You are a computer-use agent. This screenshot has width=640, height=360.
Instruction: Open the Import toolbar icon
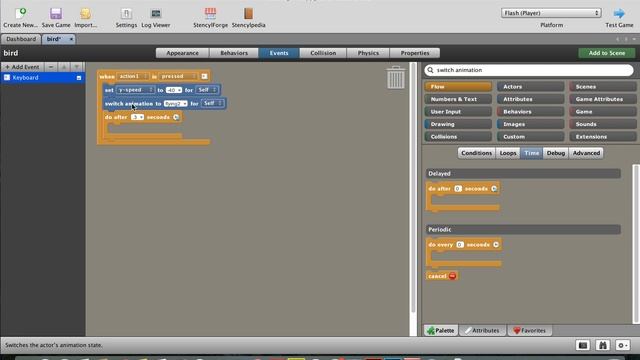coord(85,13)
